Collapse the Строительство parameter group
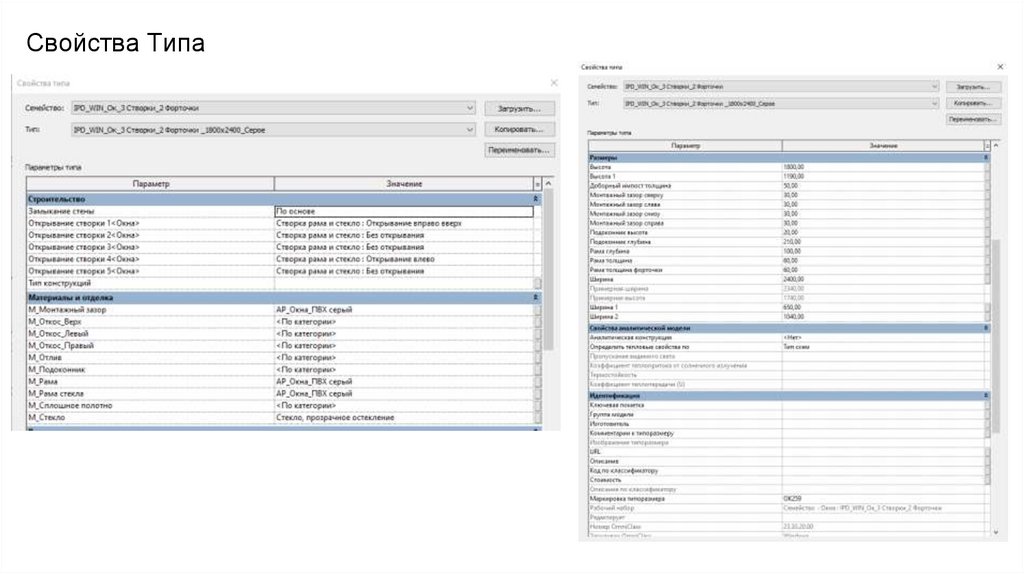 pyautogui.click(x=537, y=199)
